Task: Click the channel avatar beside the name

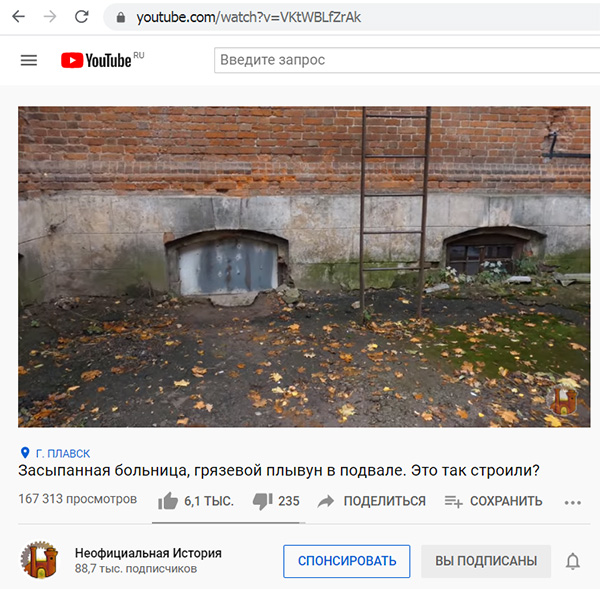Action: tap(39, 560)
